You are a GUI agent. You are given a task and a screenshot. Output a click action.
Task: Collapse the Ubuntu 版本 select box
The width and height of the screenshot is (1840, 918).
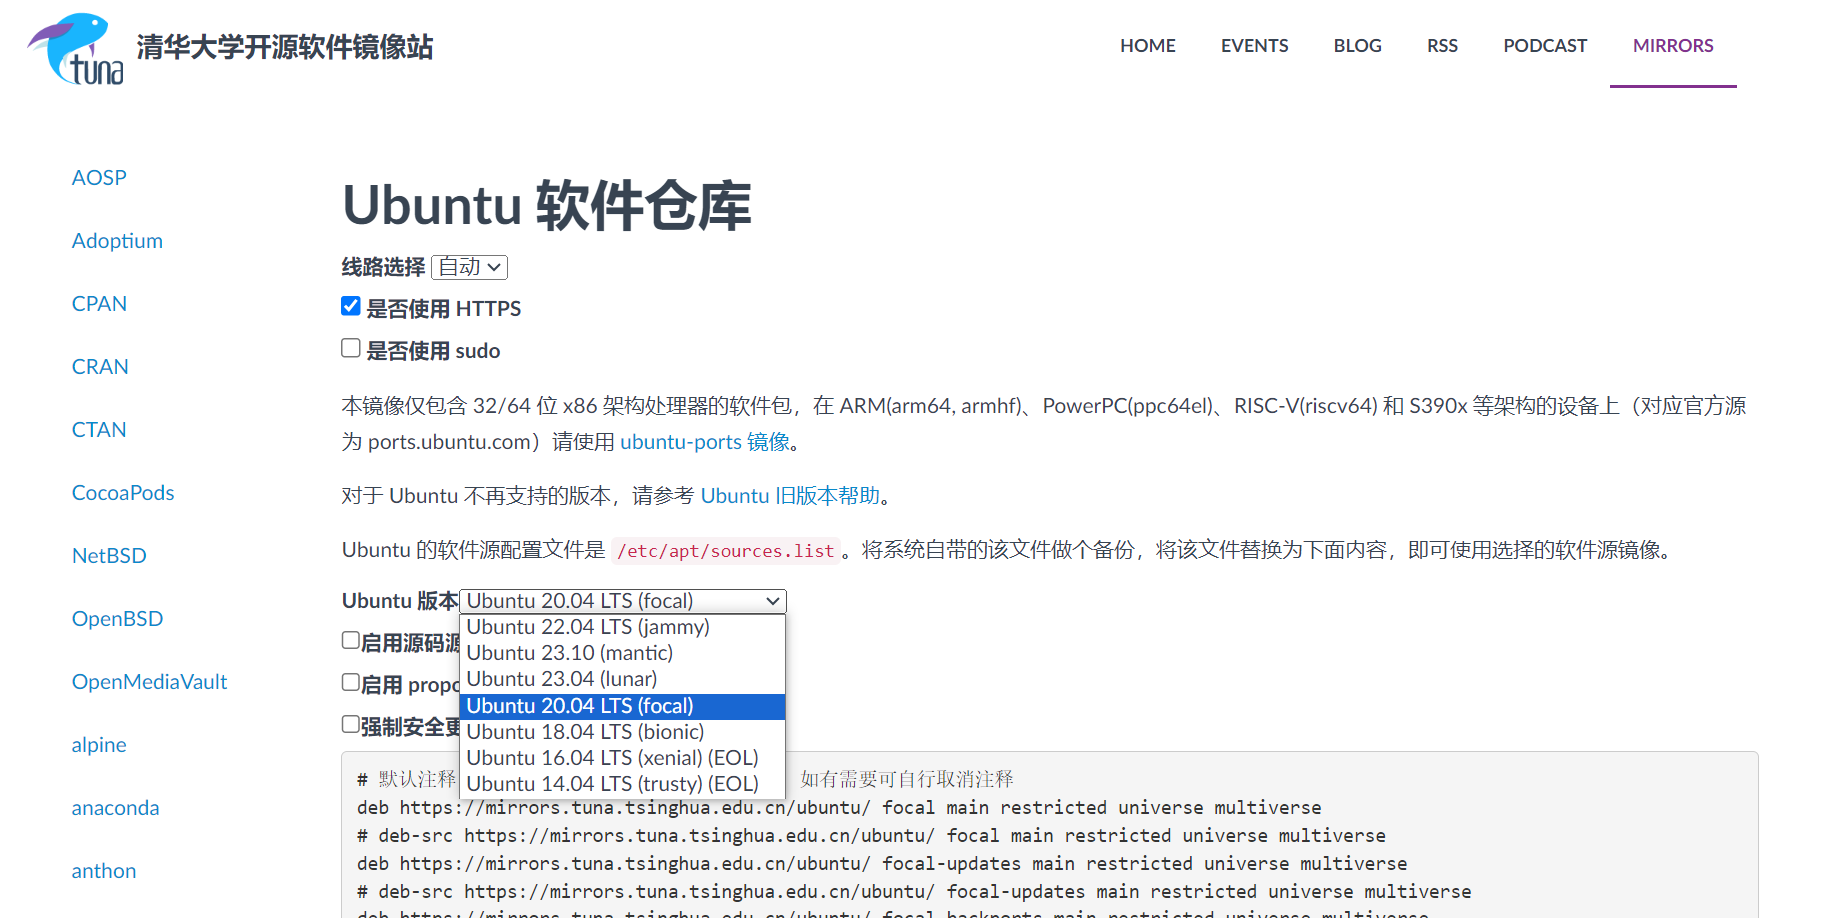pyautogui.click(x=623, y=601)
